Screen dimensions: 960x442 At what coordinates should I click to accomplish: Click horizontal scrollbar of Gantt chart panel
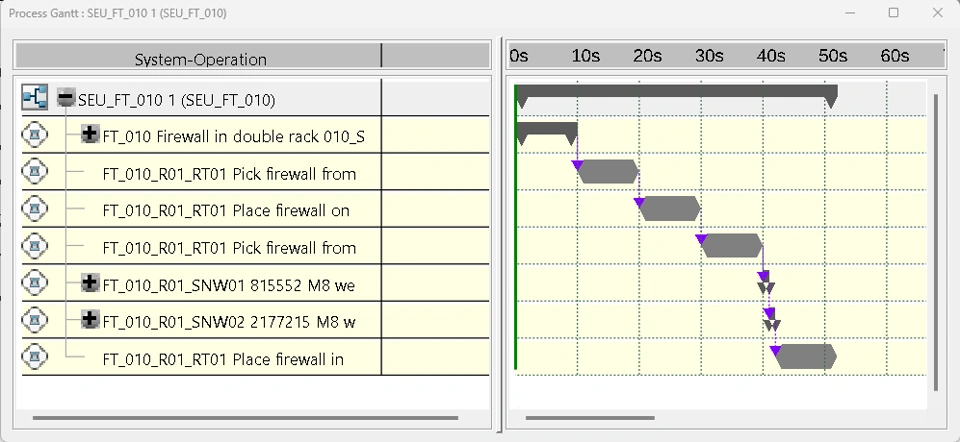pyautogui.click(x=590, y=418)
